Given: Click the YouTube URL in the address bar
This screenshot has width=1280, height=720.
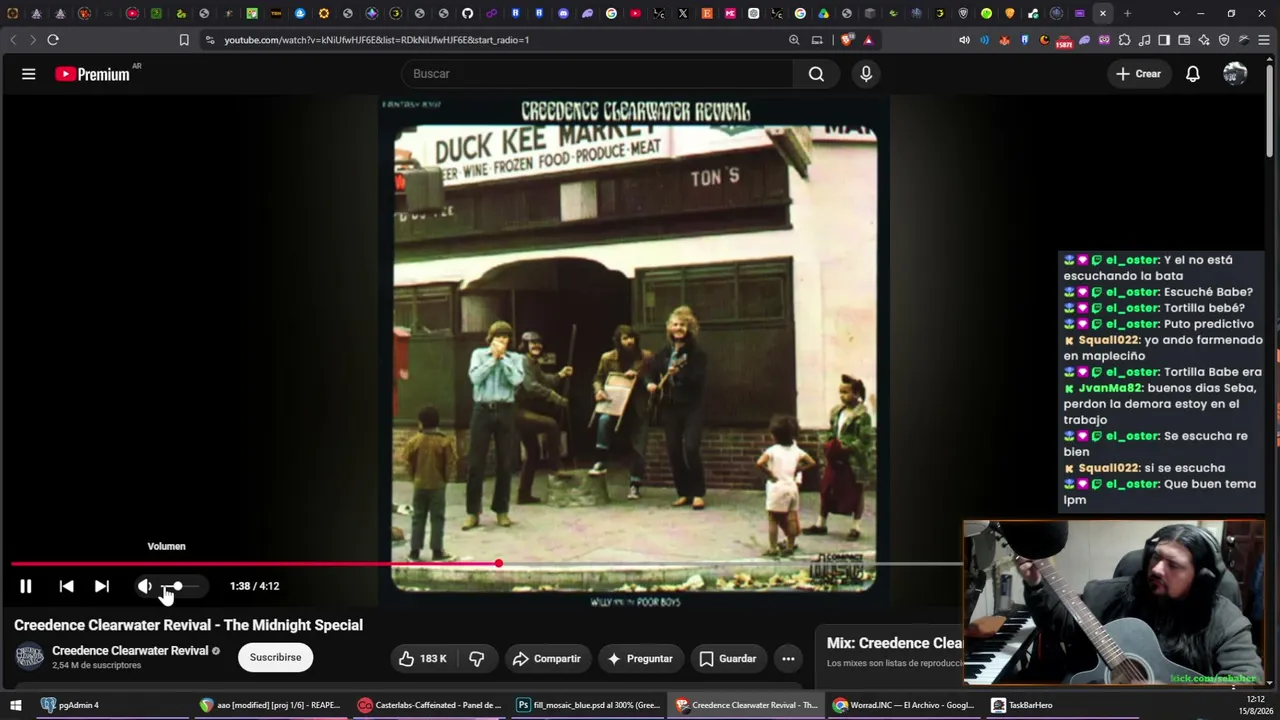Looking at the screenshot, I should point(377,40).
